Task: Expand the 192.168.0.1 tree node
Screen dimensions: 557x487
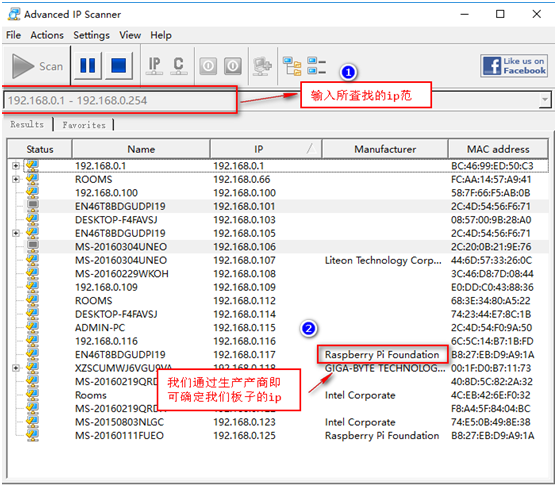Action: [16, 166]
